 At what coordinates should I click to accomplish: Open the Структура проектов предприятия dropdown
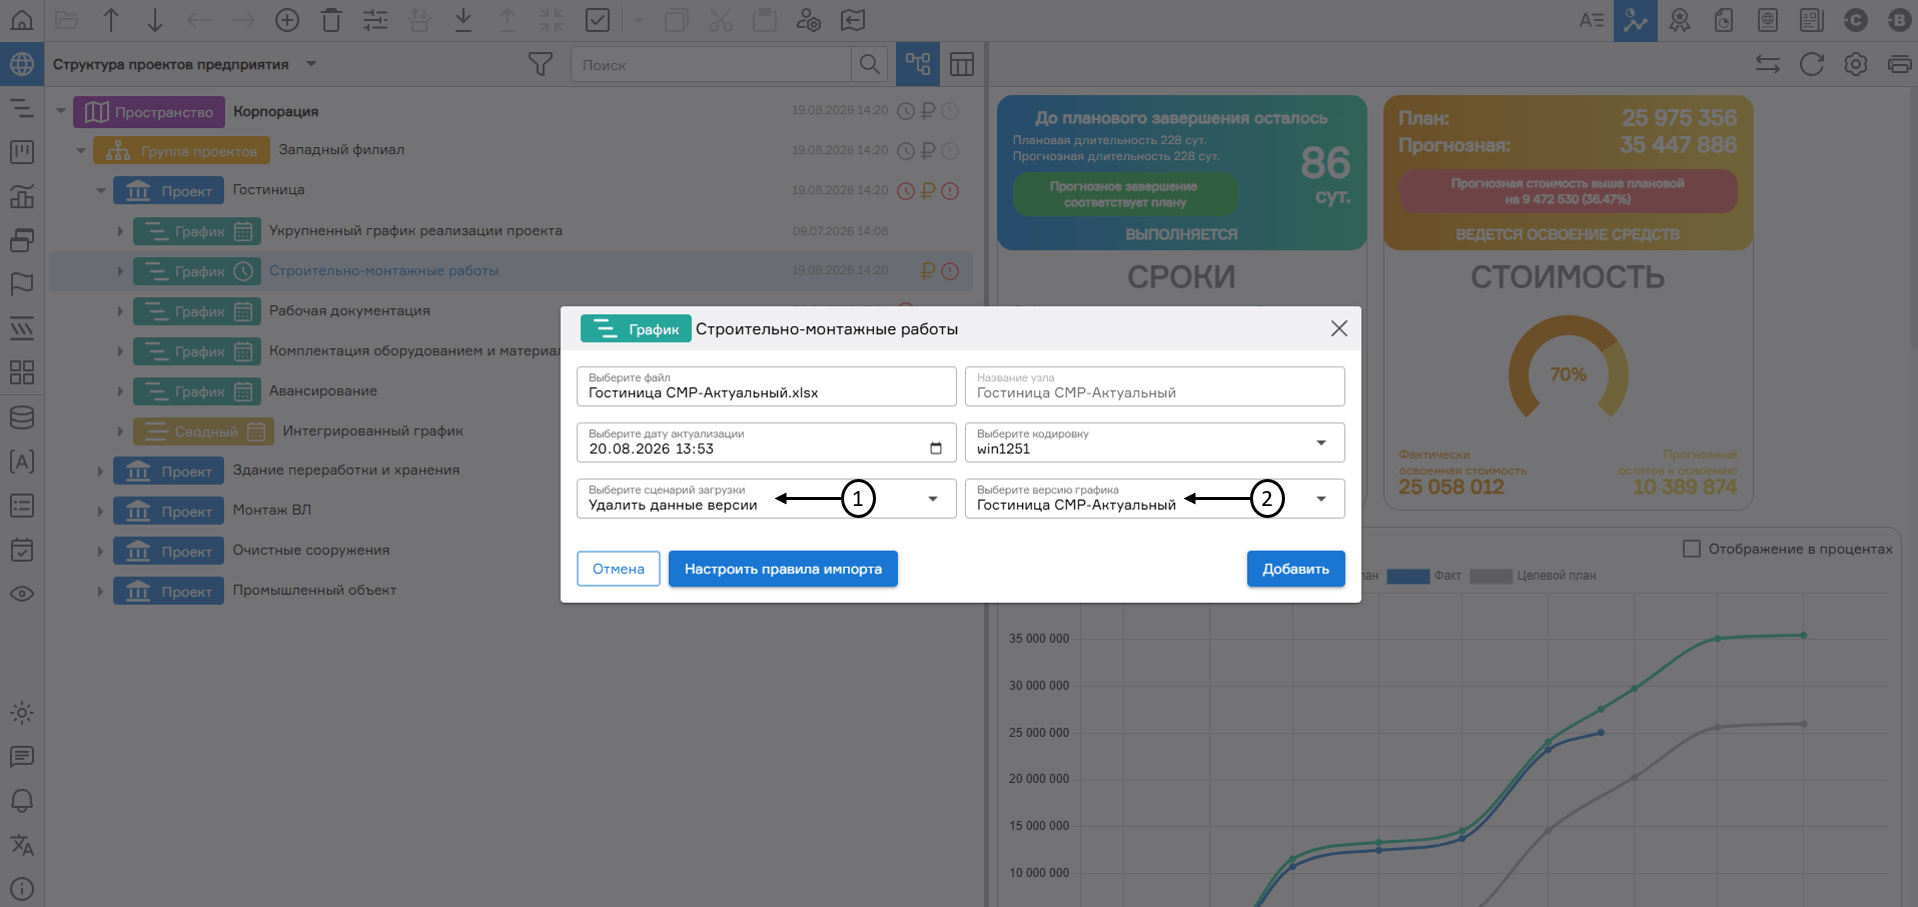(311, 64)
